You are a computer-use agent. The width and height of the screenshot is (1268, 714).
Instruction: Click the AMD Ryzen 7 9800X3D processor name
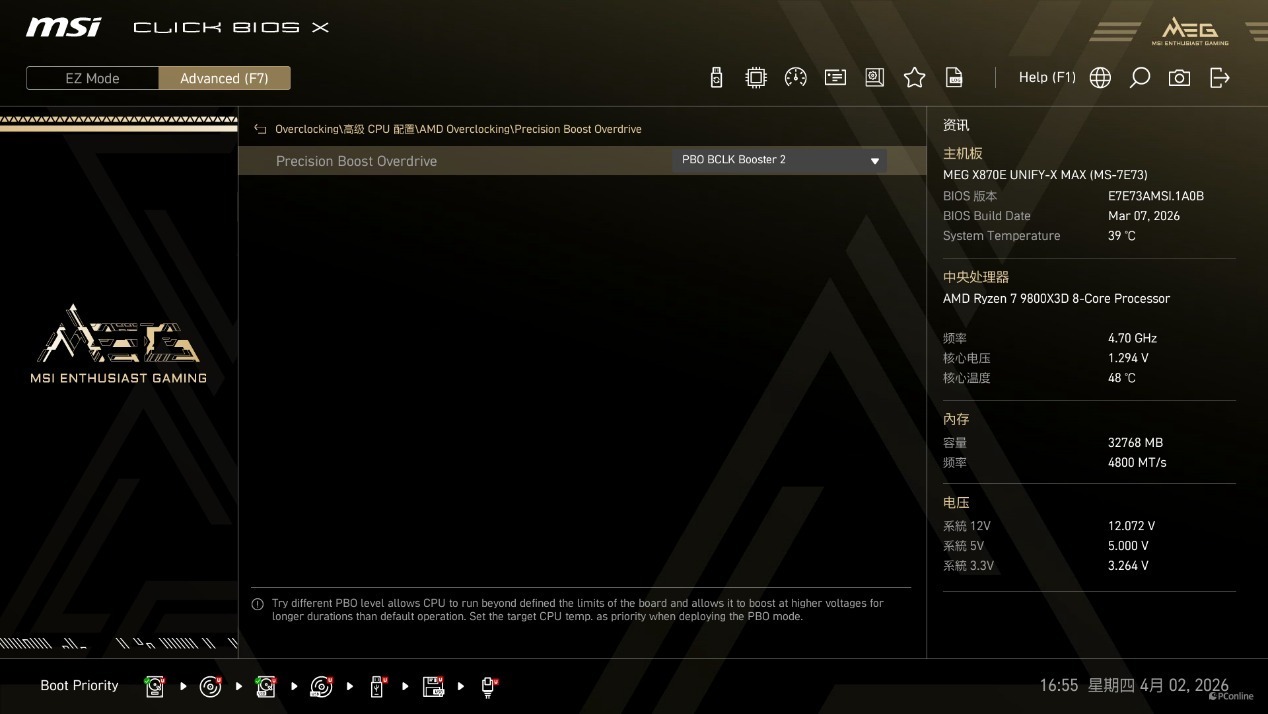tap(1056, 299)
